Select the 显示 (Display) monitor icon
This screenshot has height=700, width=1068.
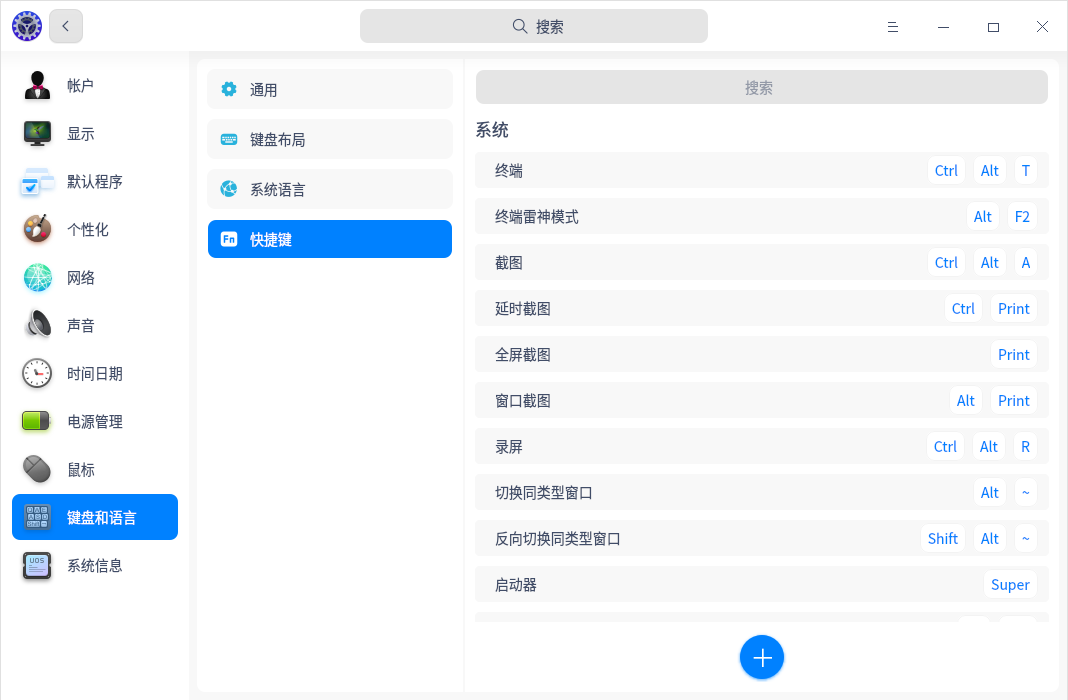click(x=38, y=134)
